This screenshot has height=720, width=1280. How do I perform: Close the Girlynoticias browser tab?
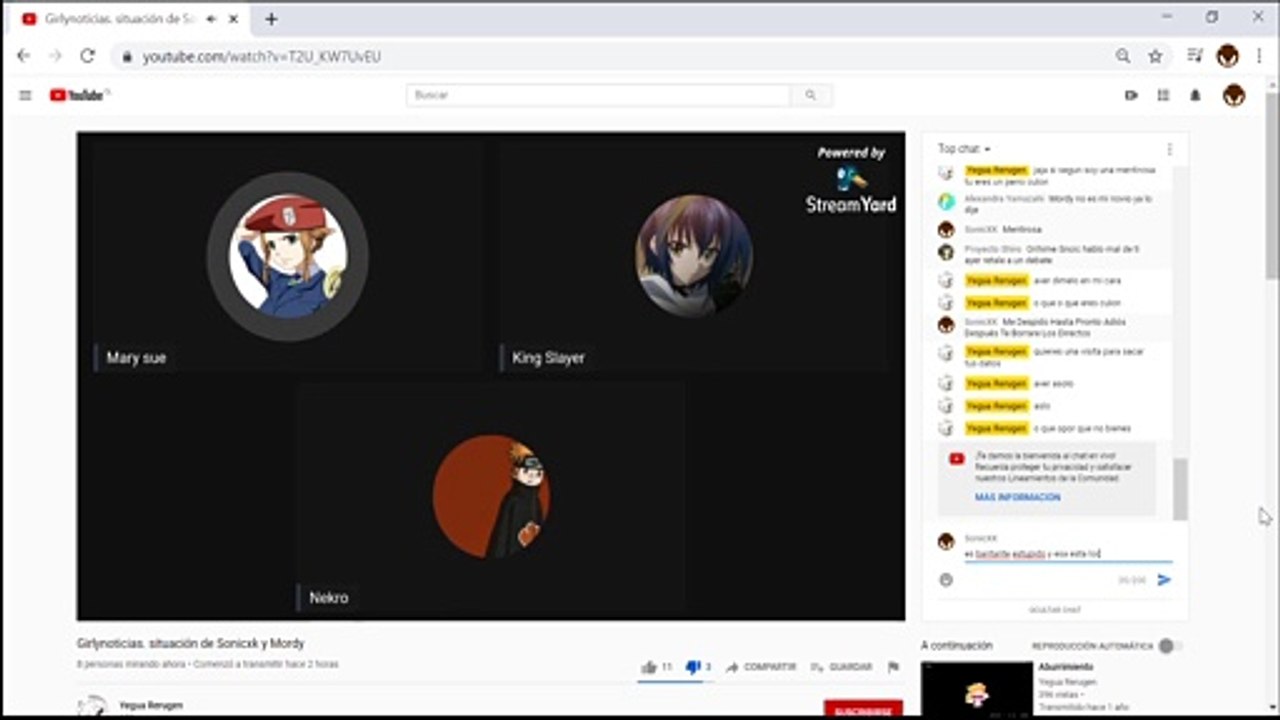pyautogui.click(x=232, y=18)
